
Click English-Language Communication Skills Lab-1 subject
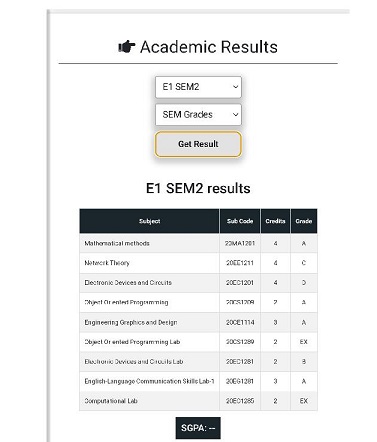tap(149, 381)
